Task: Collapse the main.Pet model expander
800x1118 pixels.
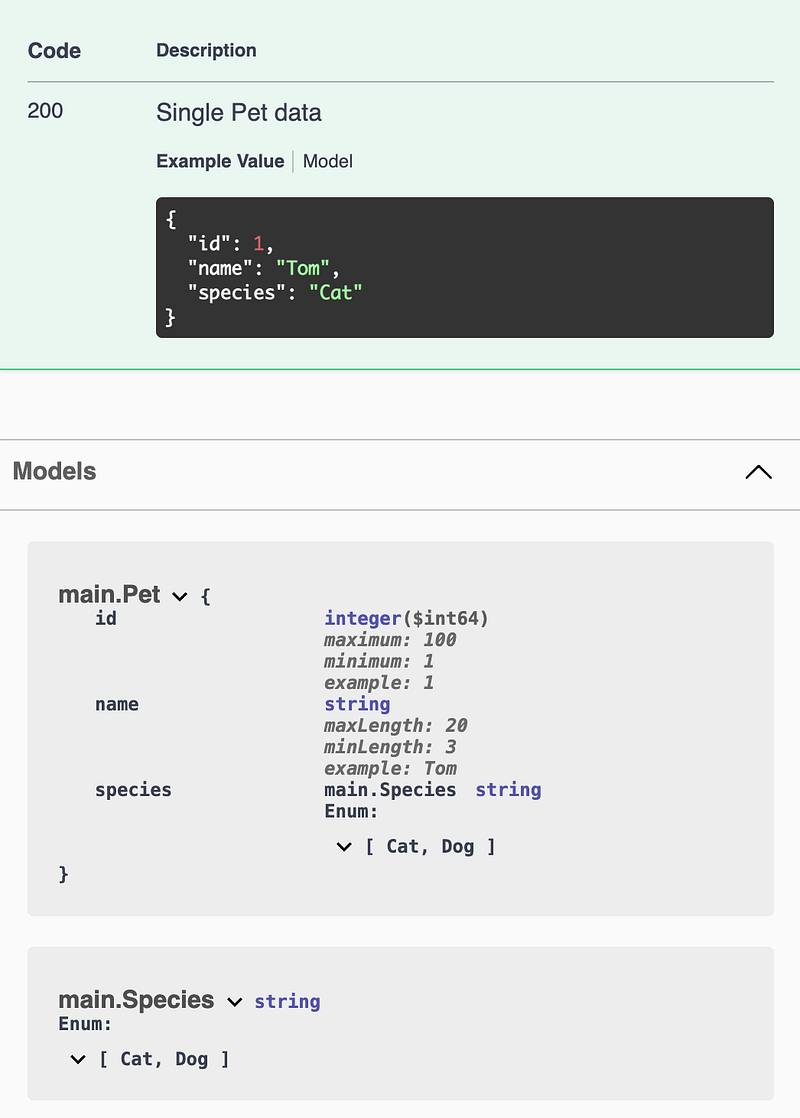Action: coord(180,595)
